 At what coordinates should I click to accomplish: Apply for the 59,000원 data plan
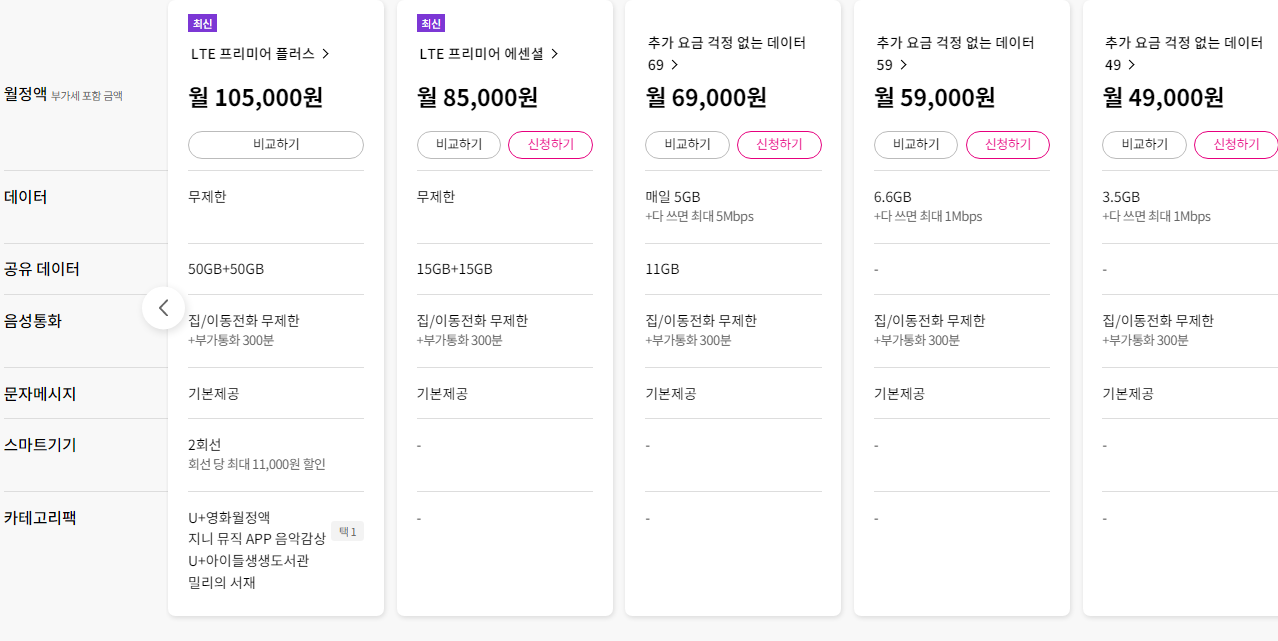[x=1008, y=145]
